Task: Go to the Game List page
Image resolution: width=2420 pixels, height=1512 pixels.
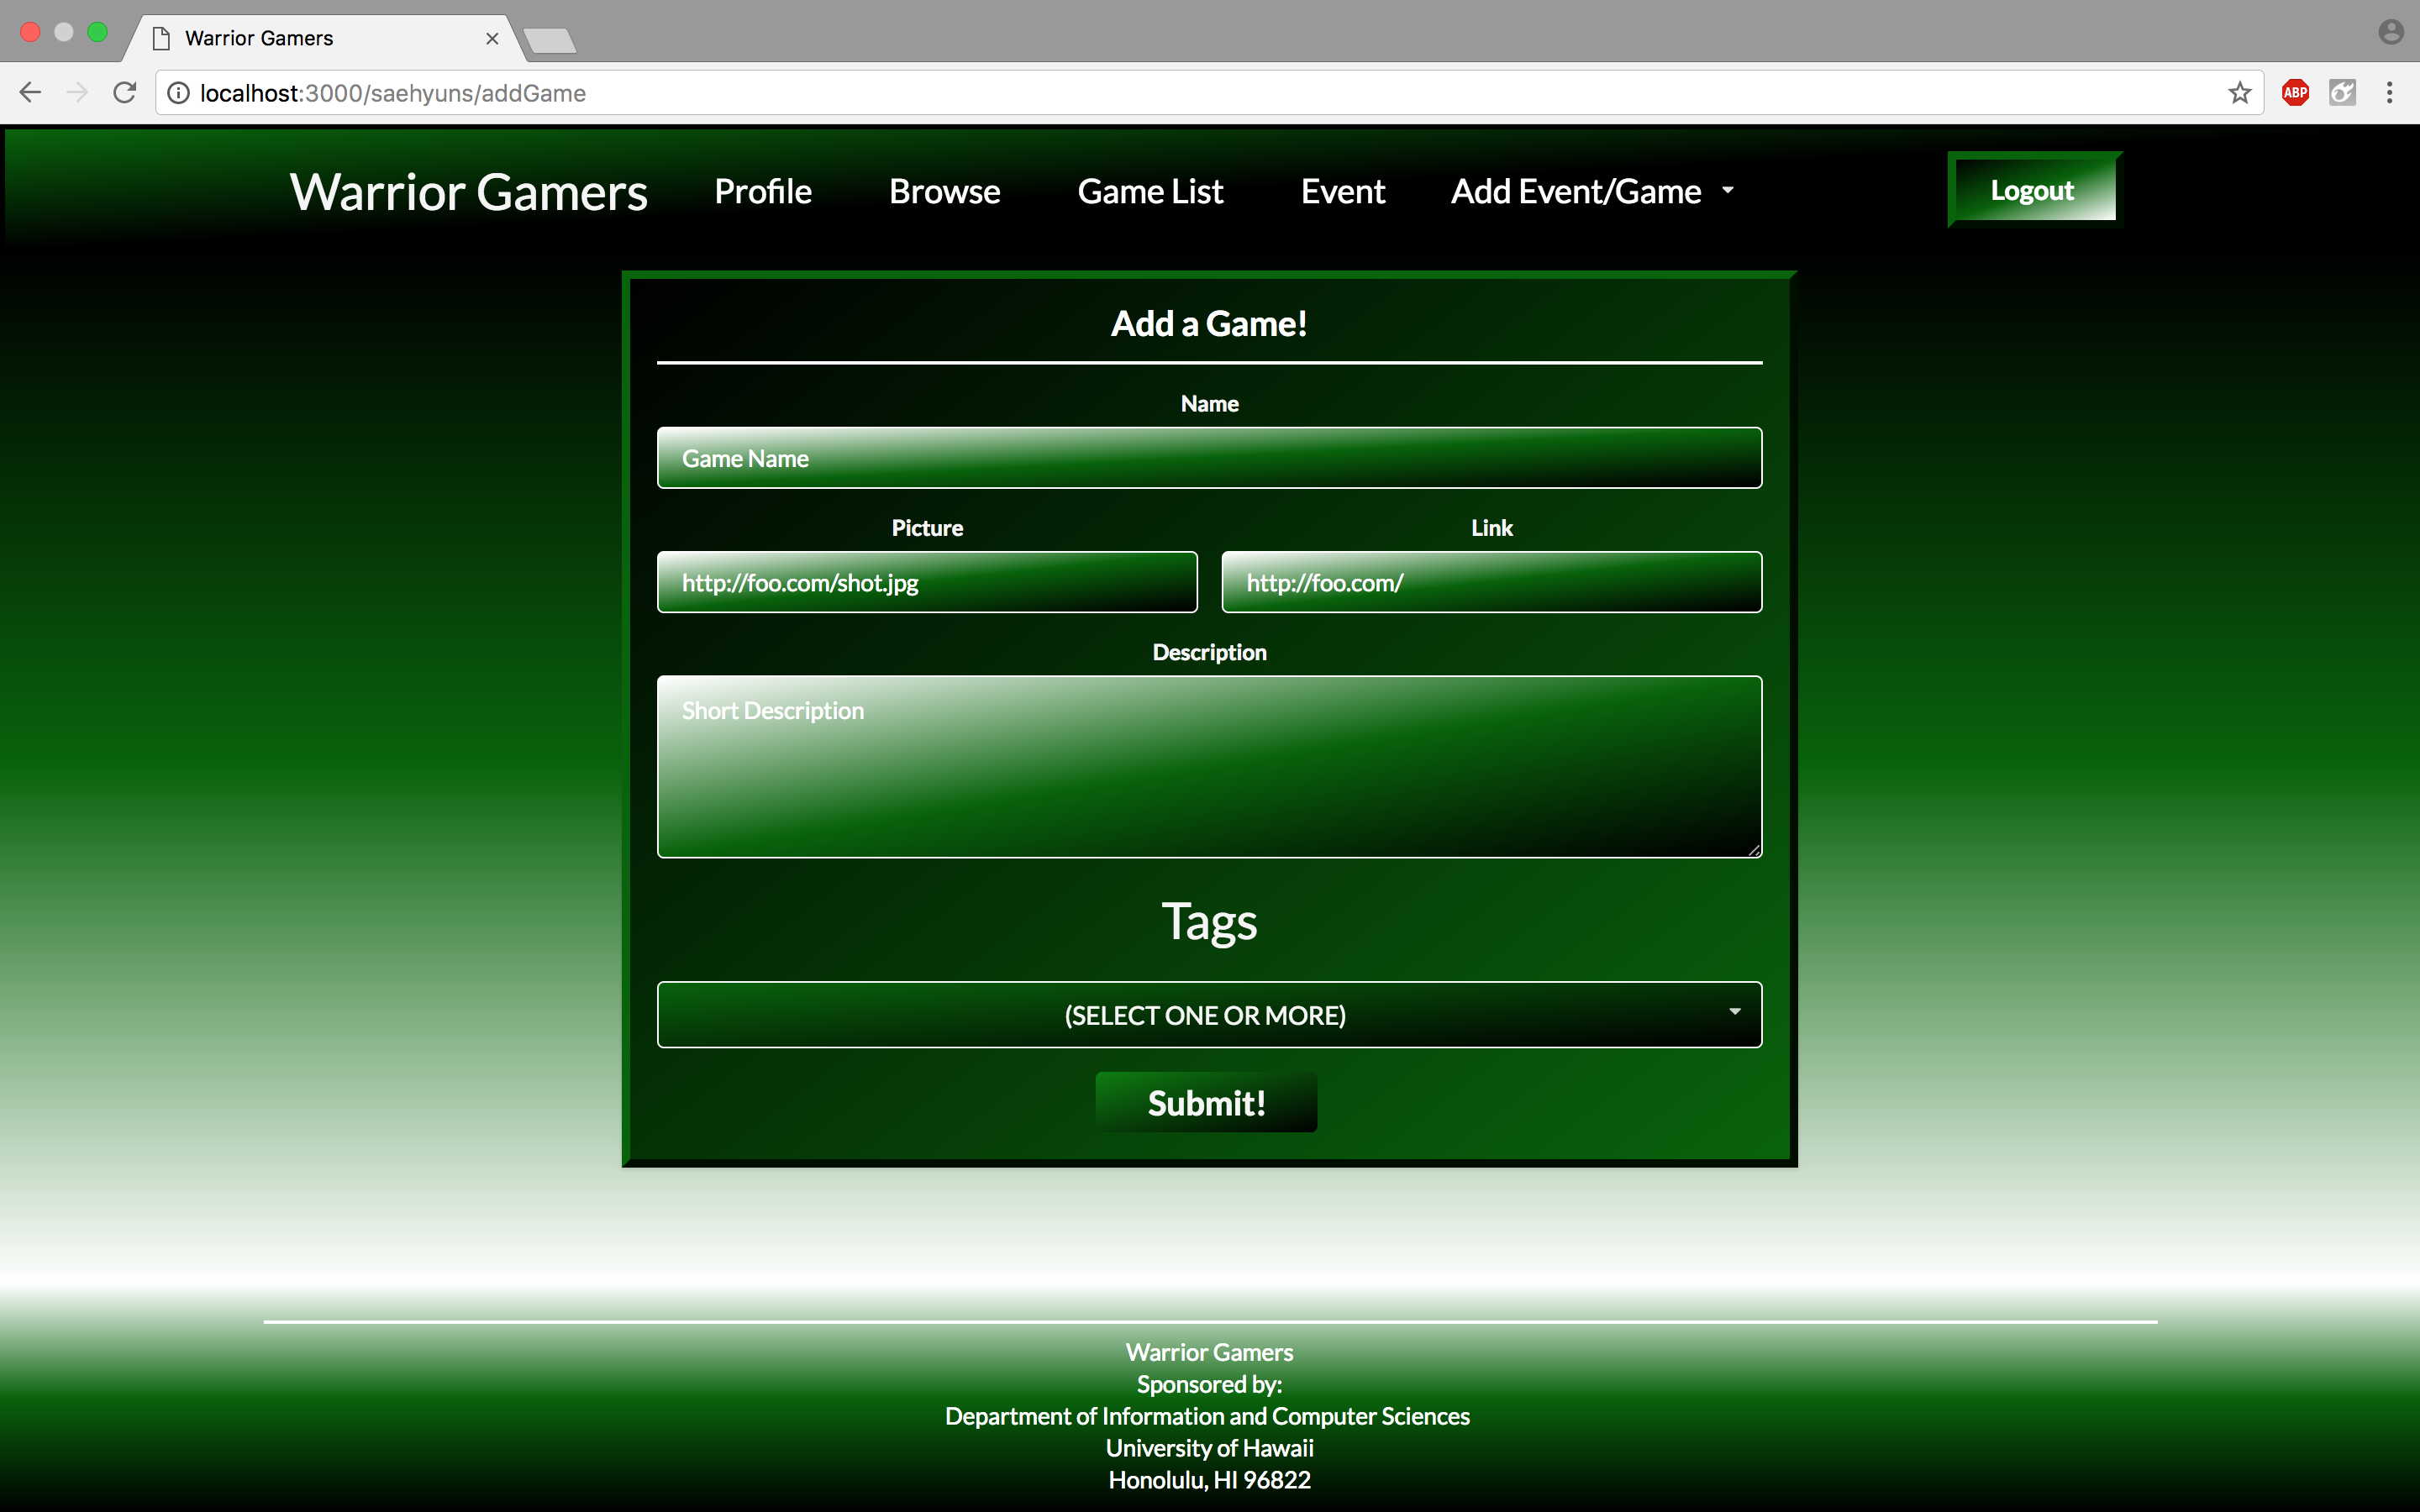Action: [x=1150, y=191]
